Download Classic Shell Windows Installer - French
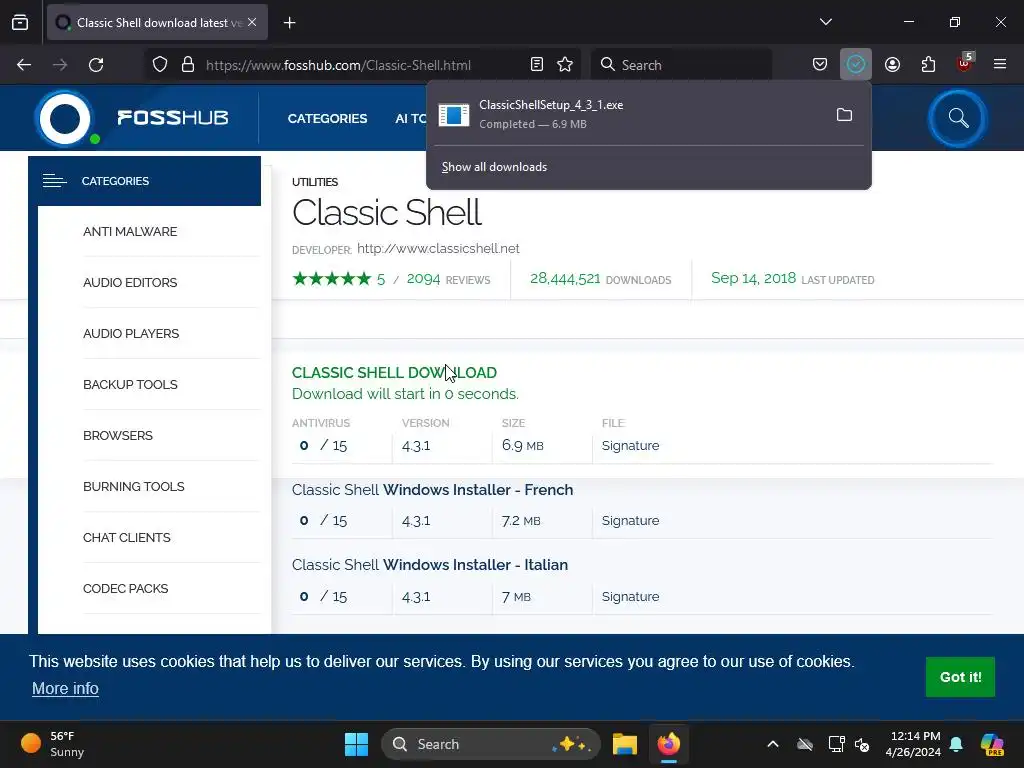Image resolution: width=1024 pixels, height=768 pixels. point(432,490)
